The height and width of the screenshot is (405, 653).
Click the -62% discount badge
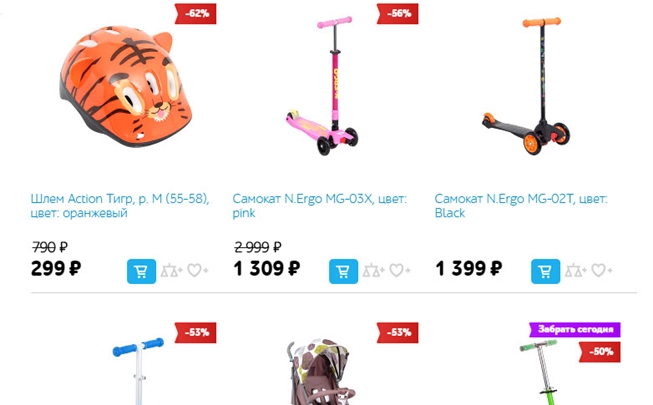click(x=195, y=13)
